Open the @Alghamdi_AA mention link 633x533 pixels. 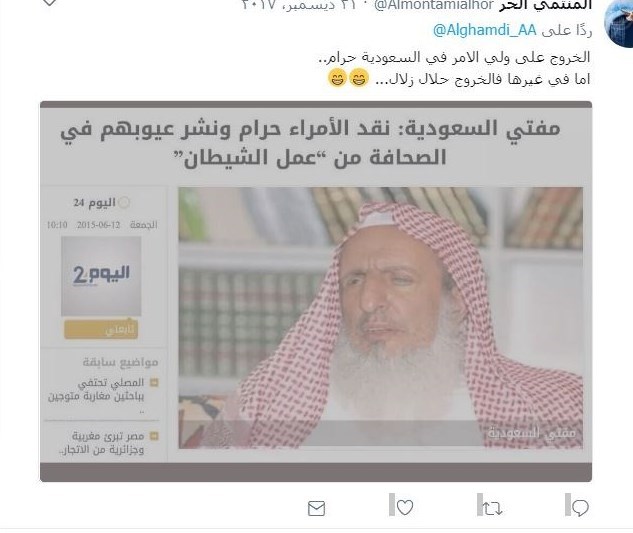pos(484,30)
